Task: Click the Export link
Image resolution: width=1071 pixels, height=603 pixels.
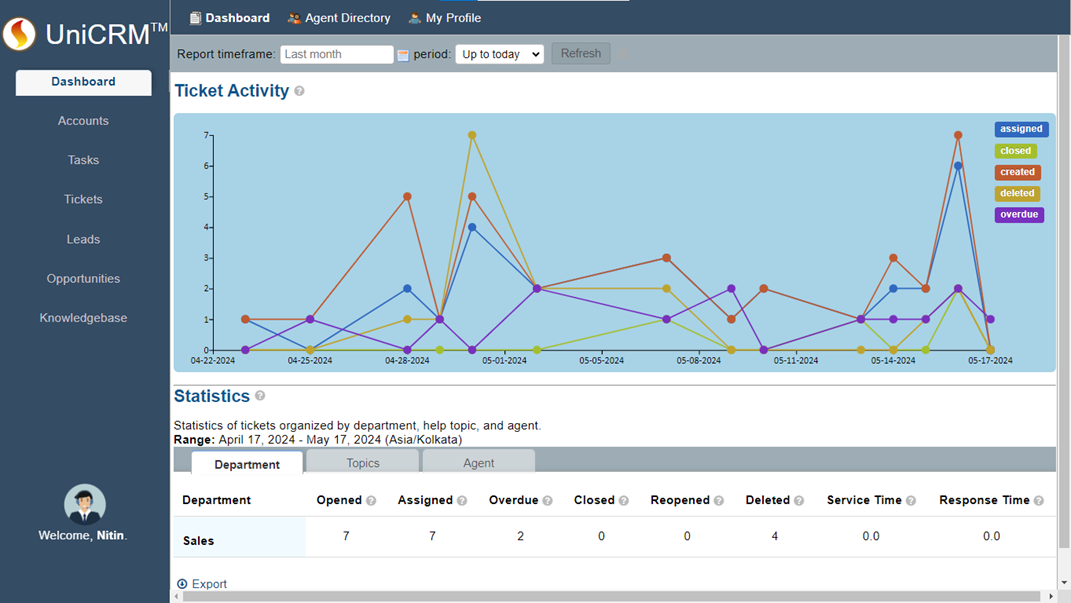Action: (208, 584)
